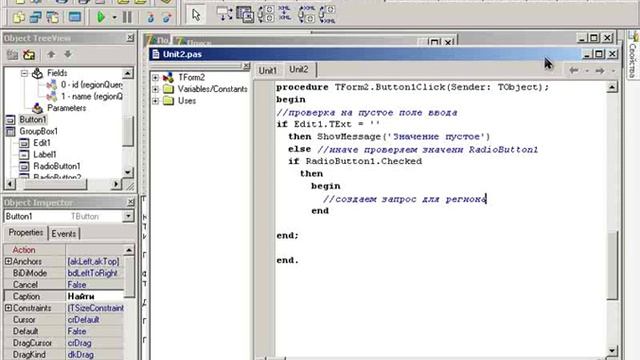Screen dimensions: 640x360
Task: Click the Step Over debug icon
Action: click(x=167, y=18)
